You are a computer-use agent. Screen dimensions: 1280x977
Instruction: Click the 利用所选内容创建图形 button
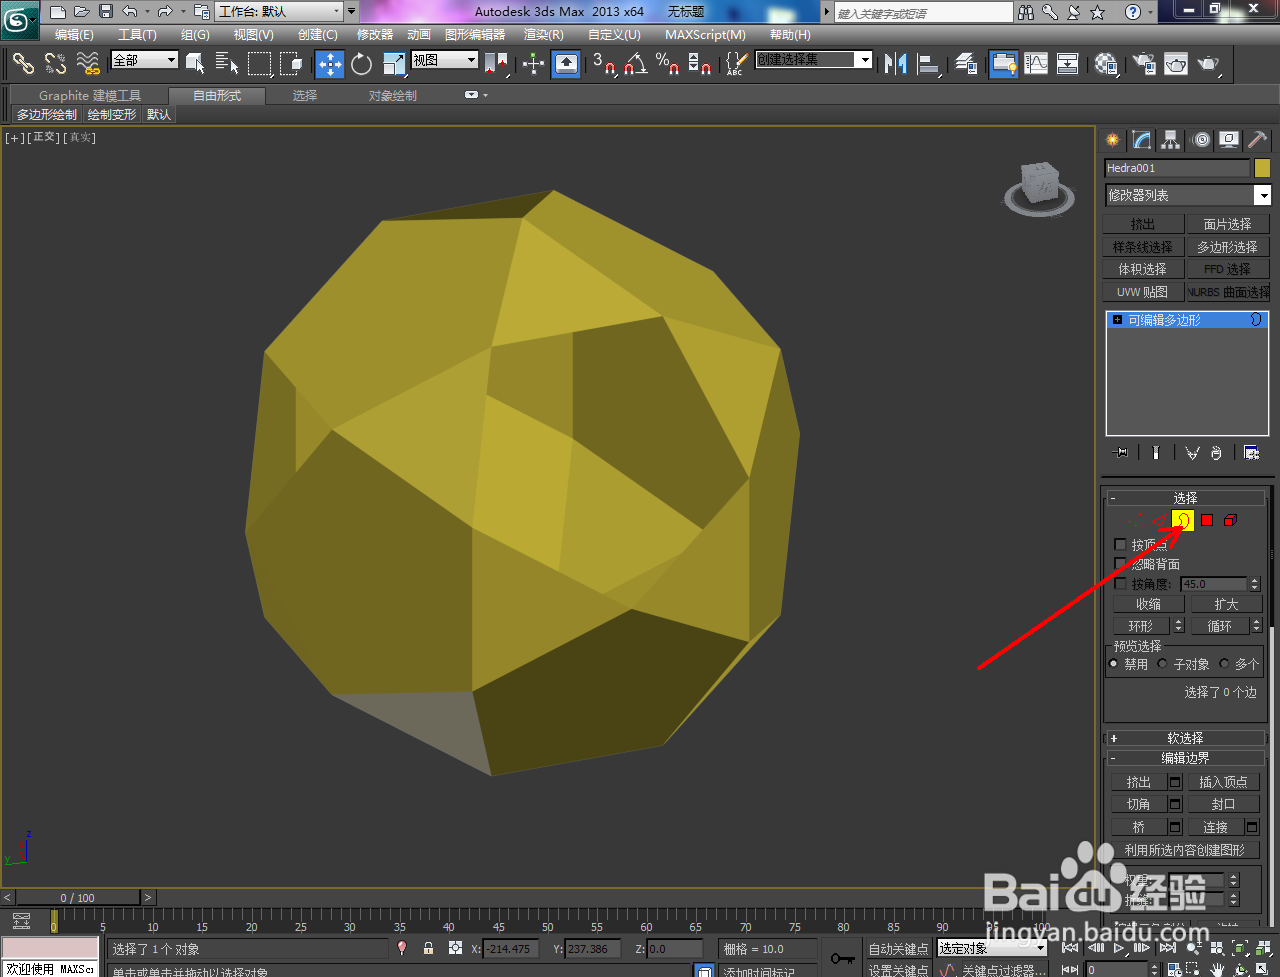coord(1185,850)
